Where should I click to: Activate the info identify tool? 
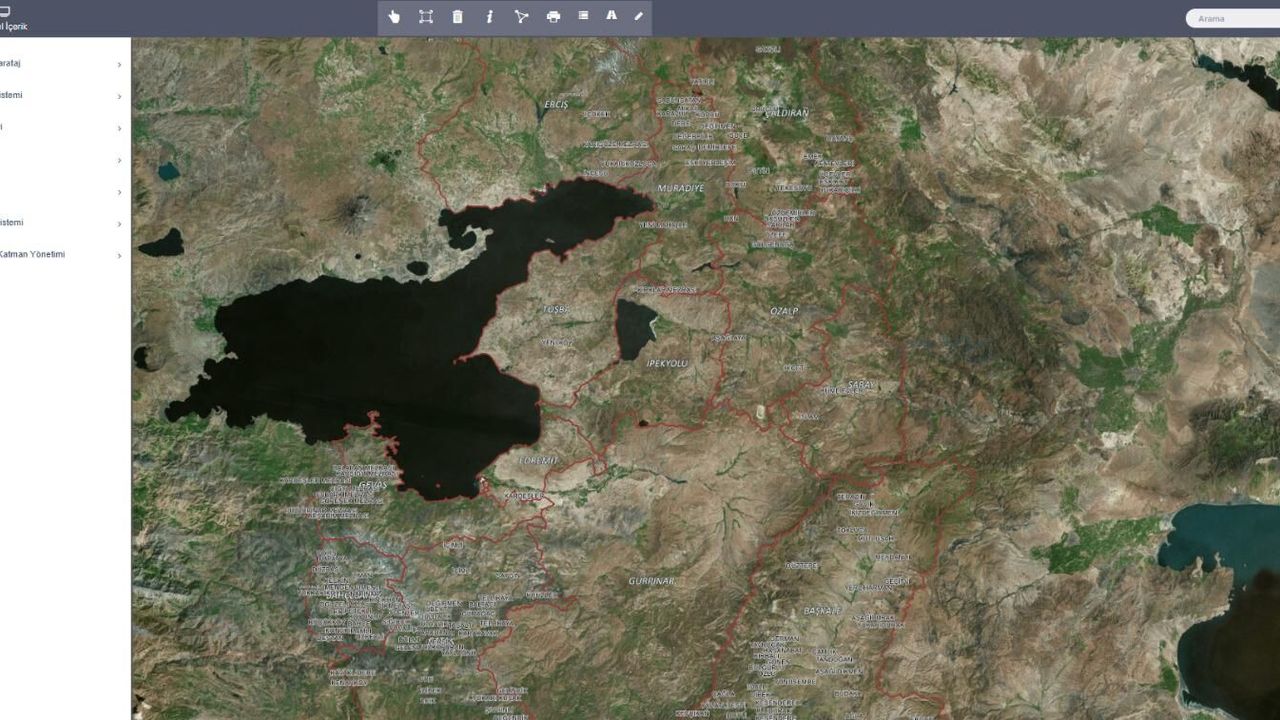click(490, 16)
